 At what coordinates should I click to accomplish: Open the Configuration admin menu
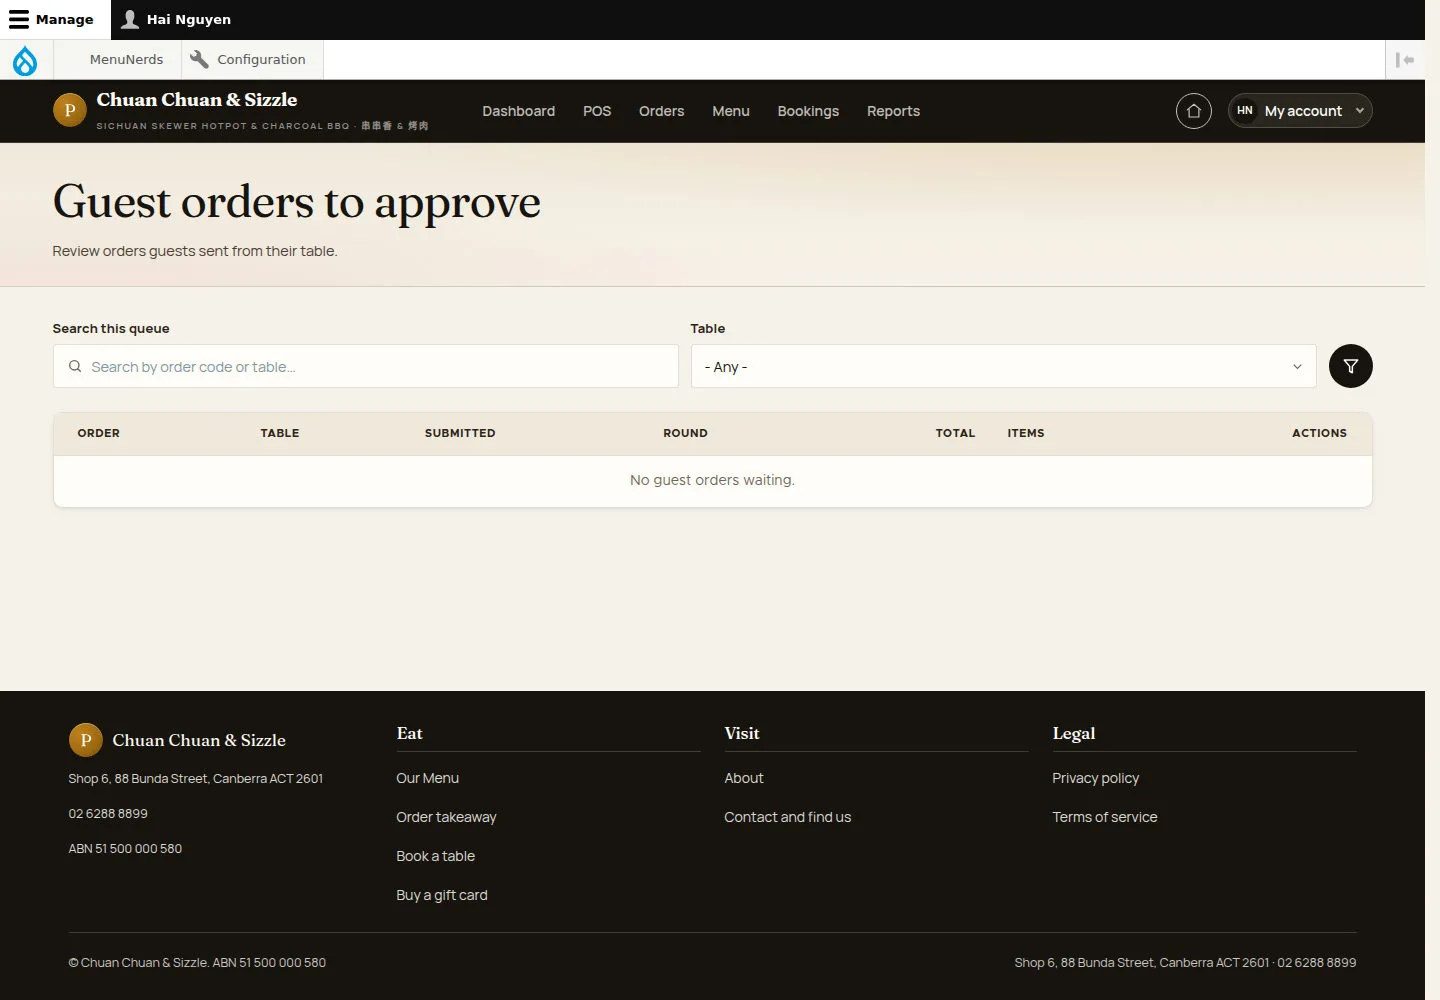coord(252,60)
